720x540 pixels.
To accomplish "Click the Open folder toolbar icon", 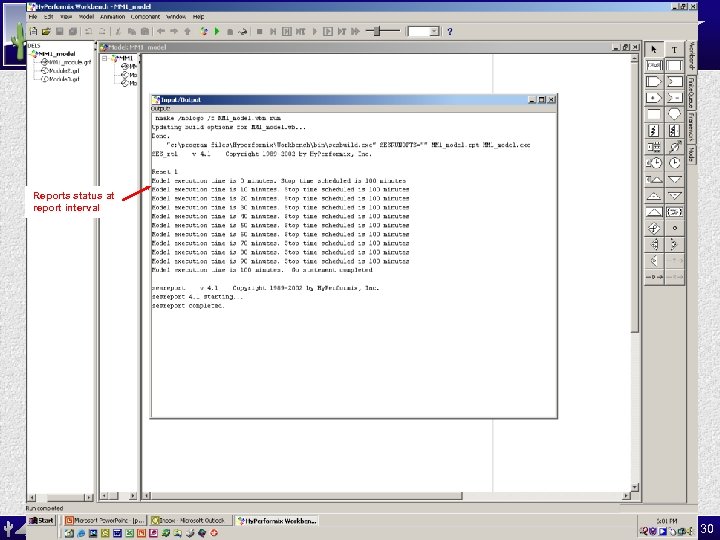I will coord(46,31).
